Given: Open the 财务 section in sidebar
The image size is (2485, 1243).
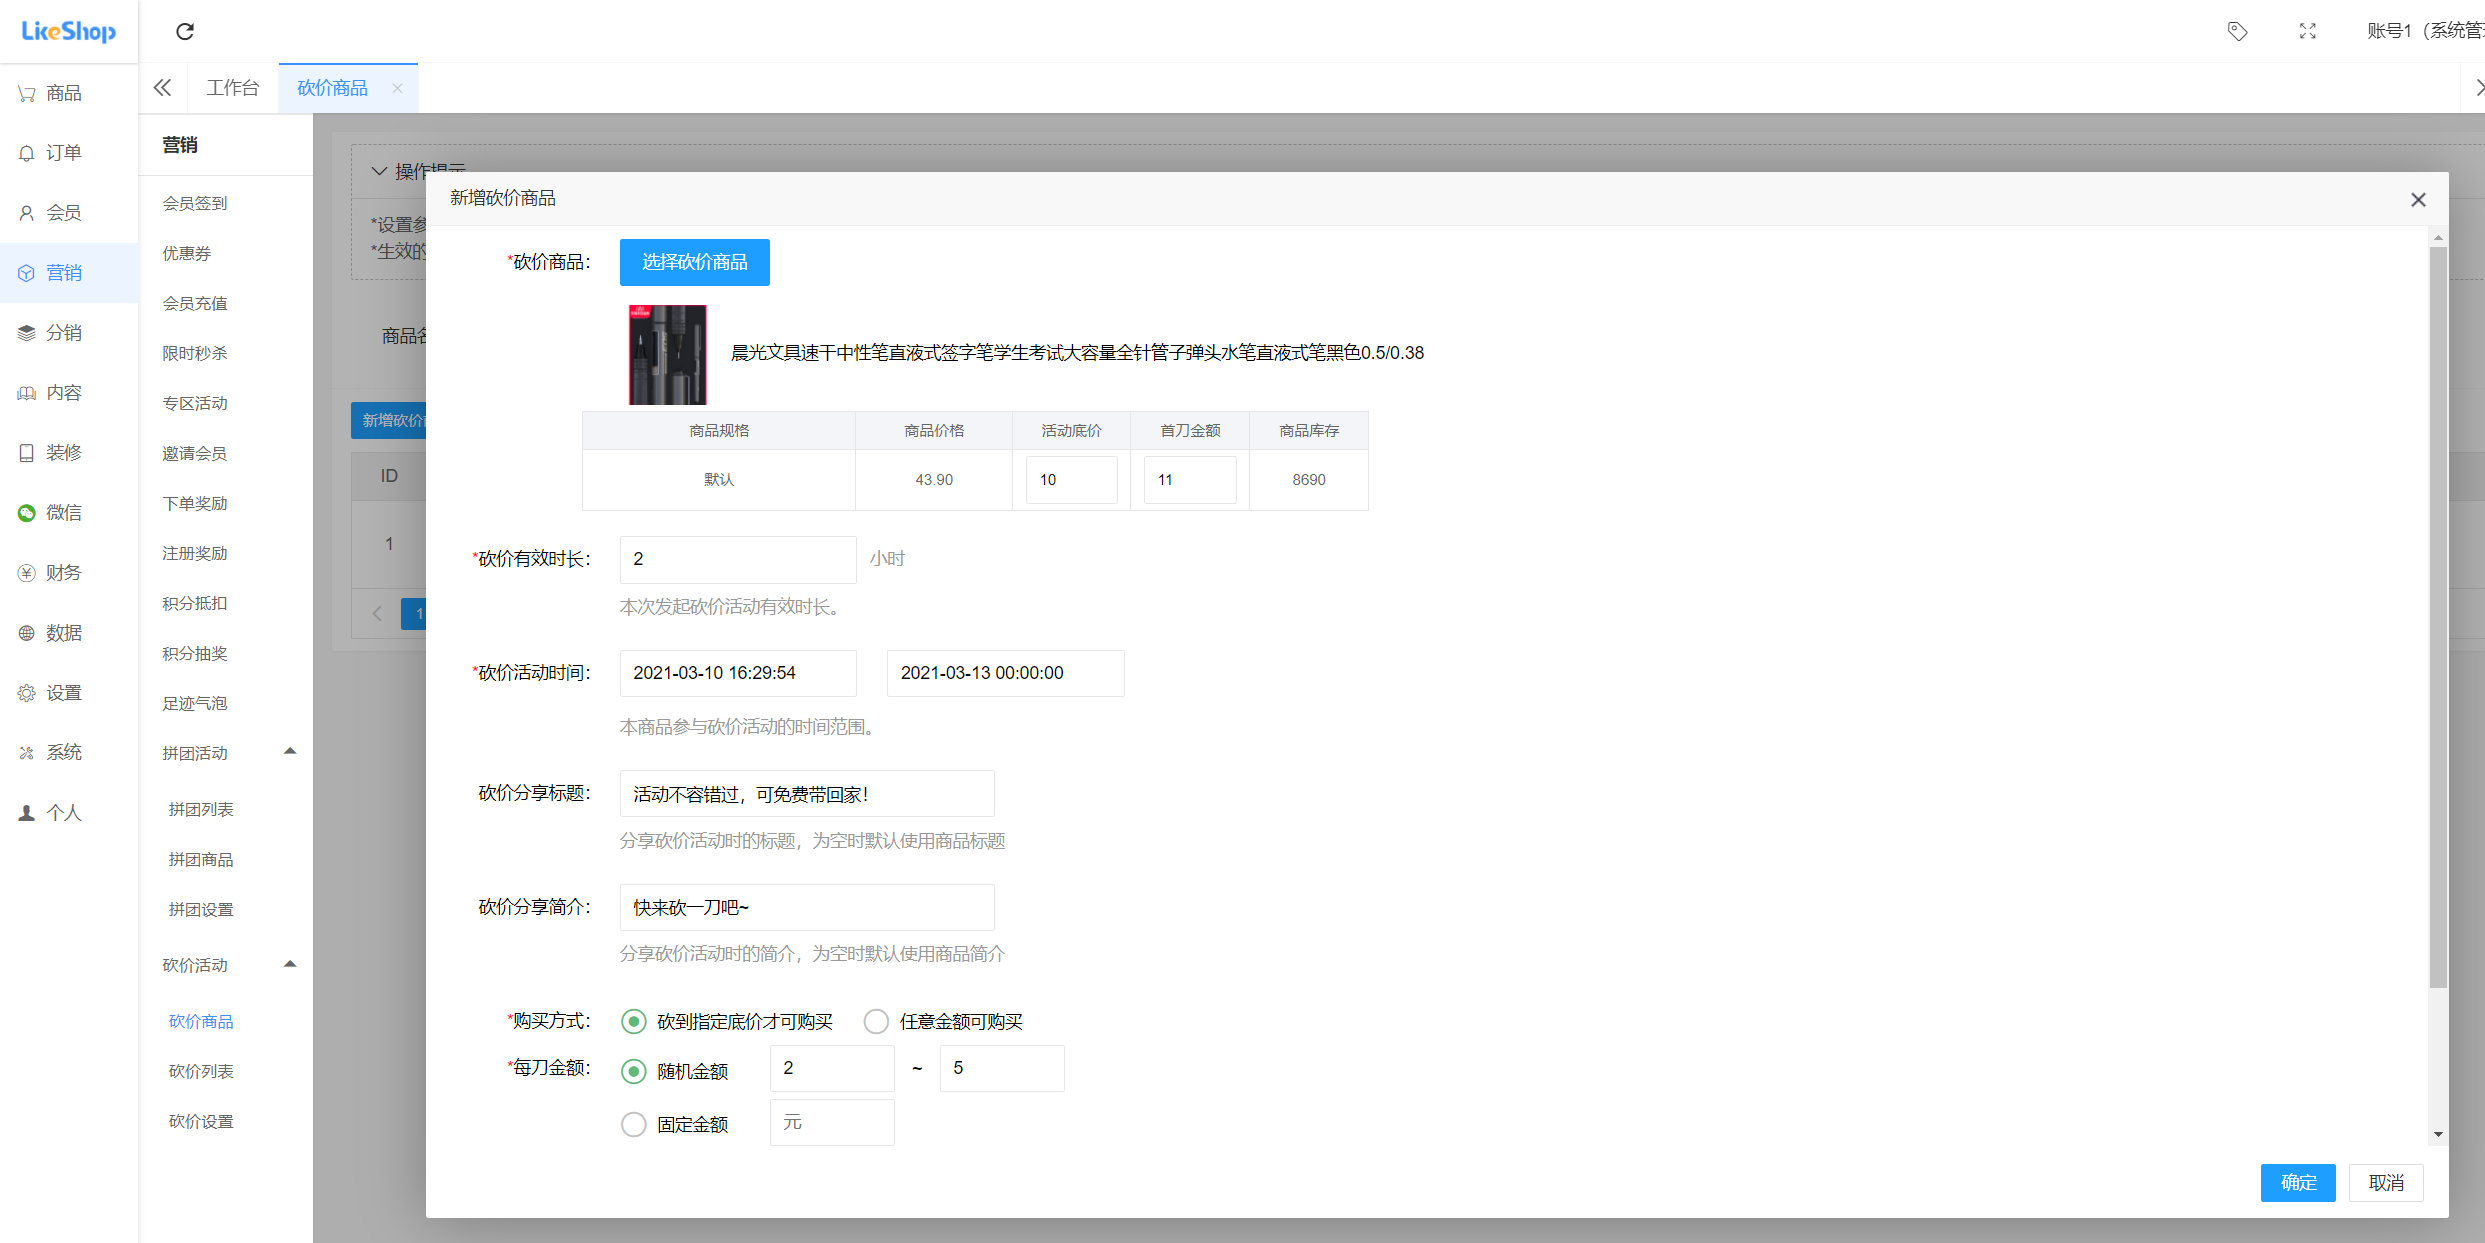Looking at the screenshot, I should [x=63, y=572].
